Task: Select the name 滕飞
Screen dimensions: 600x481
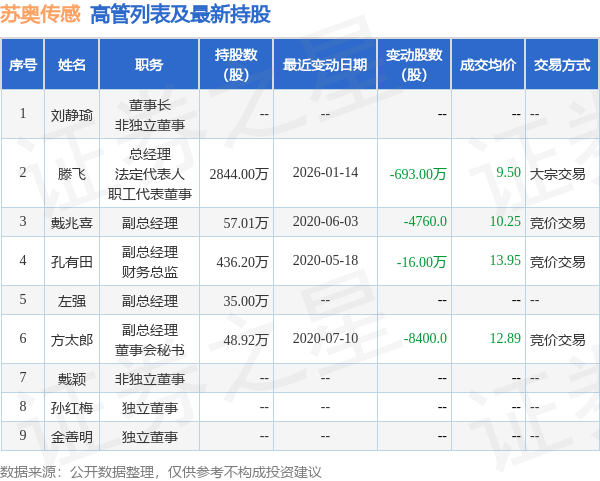Action: [72, 174]
